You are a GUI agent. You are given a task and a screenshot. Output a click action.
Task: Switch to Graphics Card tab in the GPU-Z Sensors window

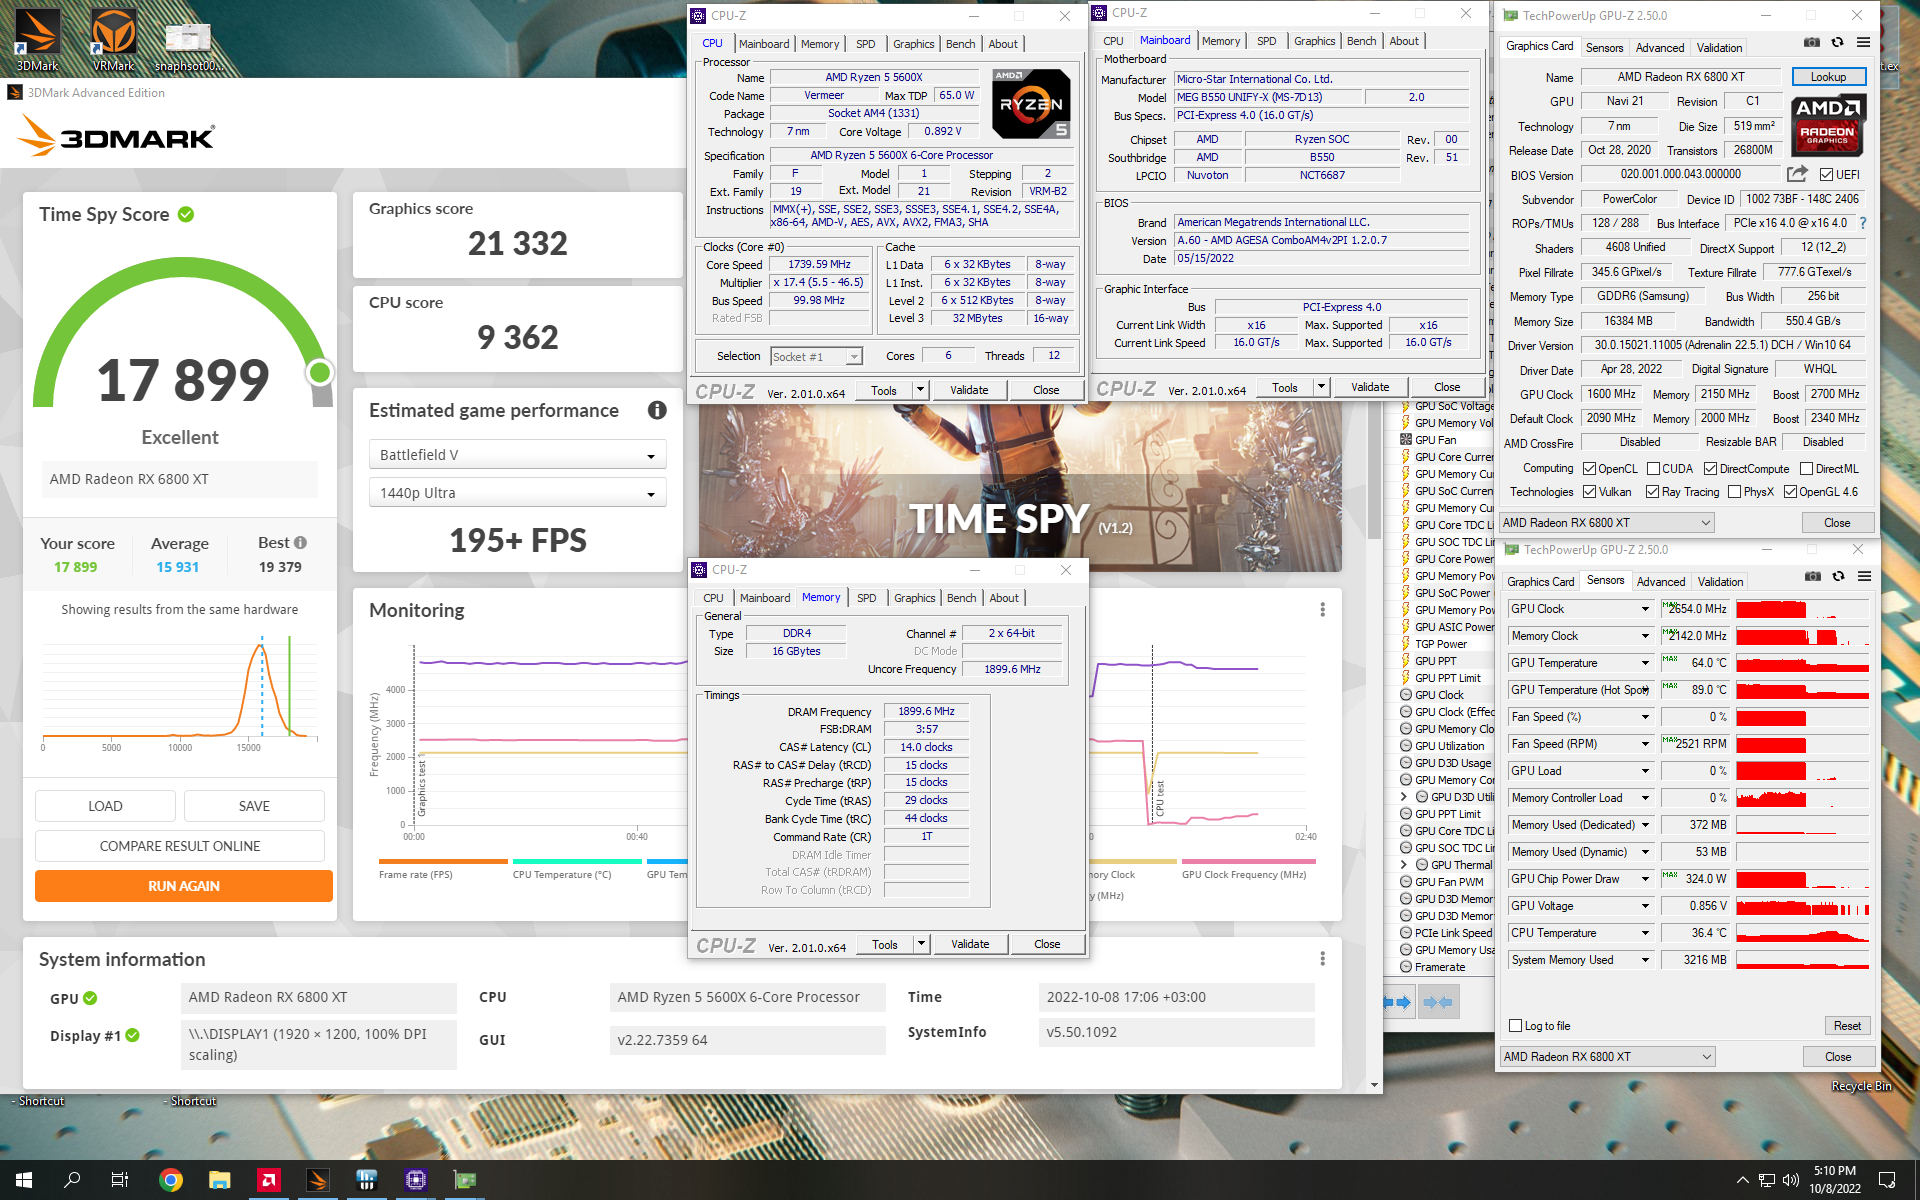tap(1540, 581)
